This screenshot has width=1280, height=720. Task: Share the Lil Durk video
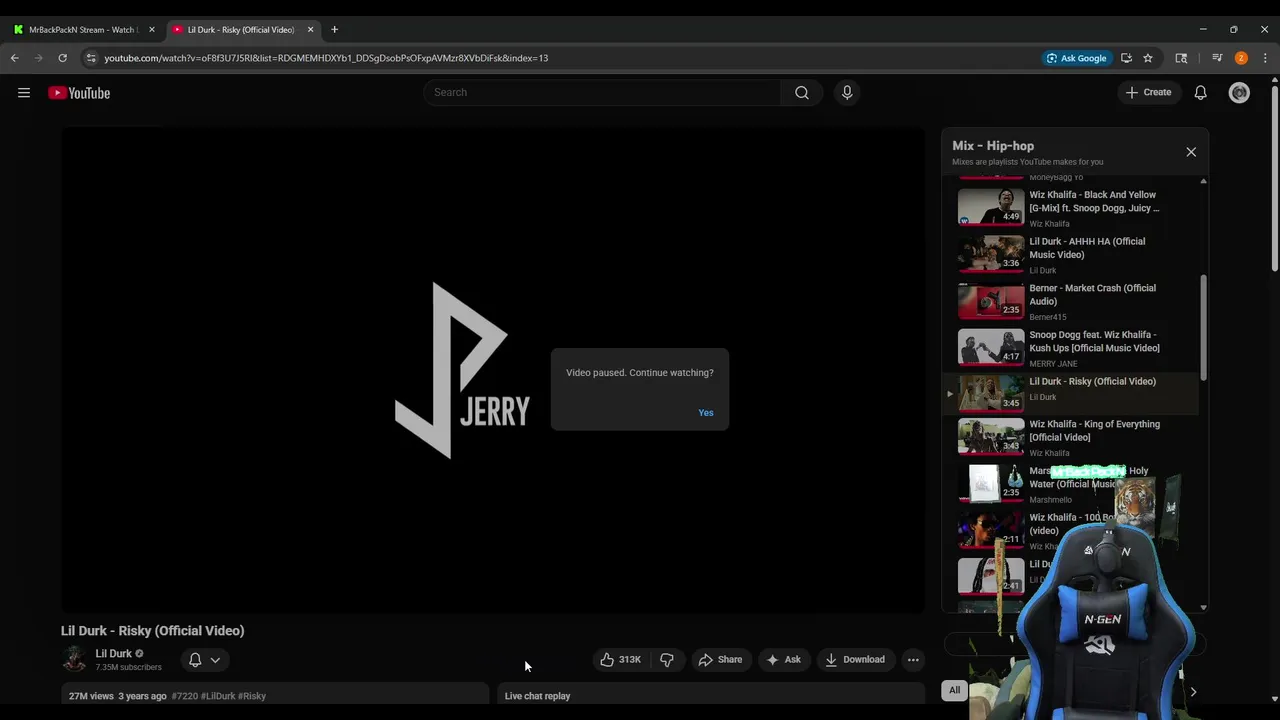tap(720, 660)
